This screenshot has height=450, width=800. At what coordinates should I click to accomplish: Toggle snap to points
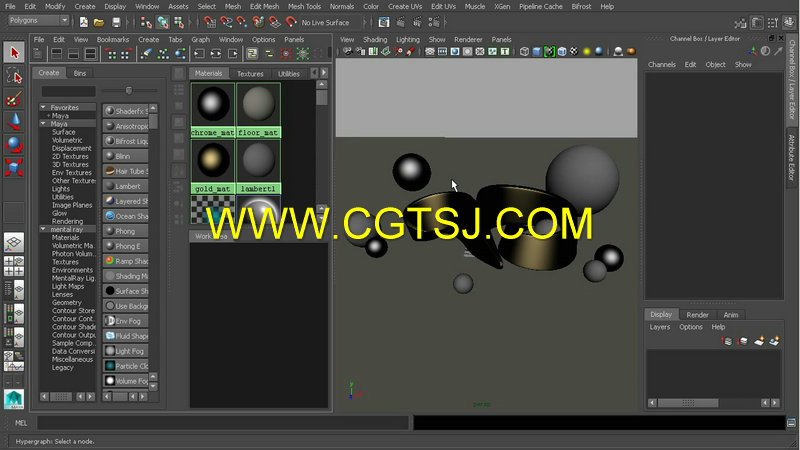[x=242, y=22]
